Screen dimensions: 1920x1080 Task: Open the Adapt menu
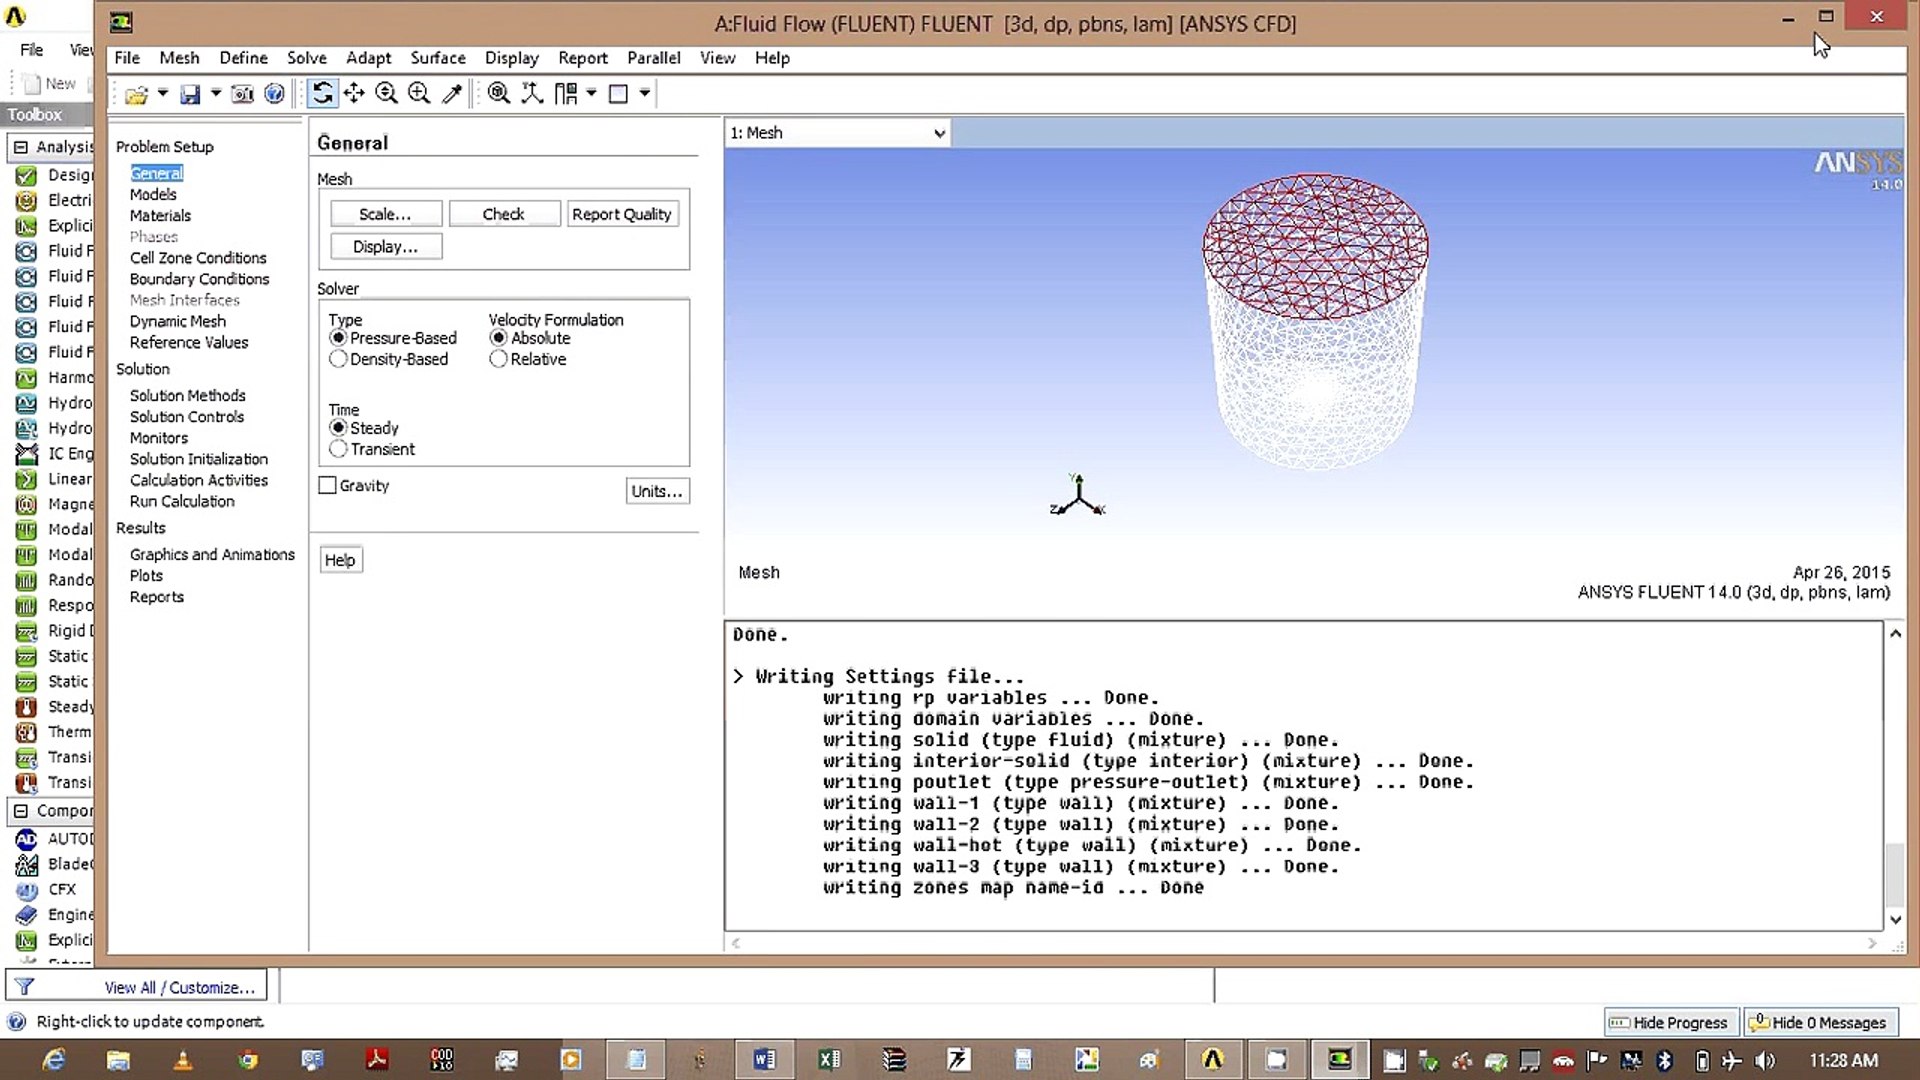point(368,58)
